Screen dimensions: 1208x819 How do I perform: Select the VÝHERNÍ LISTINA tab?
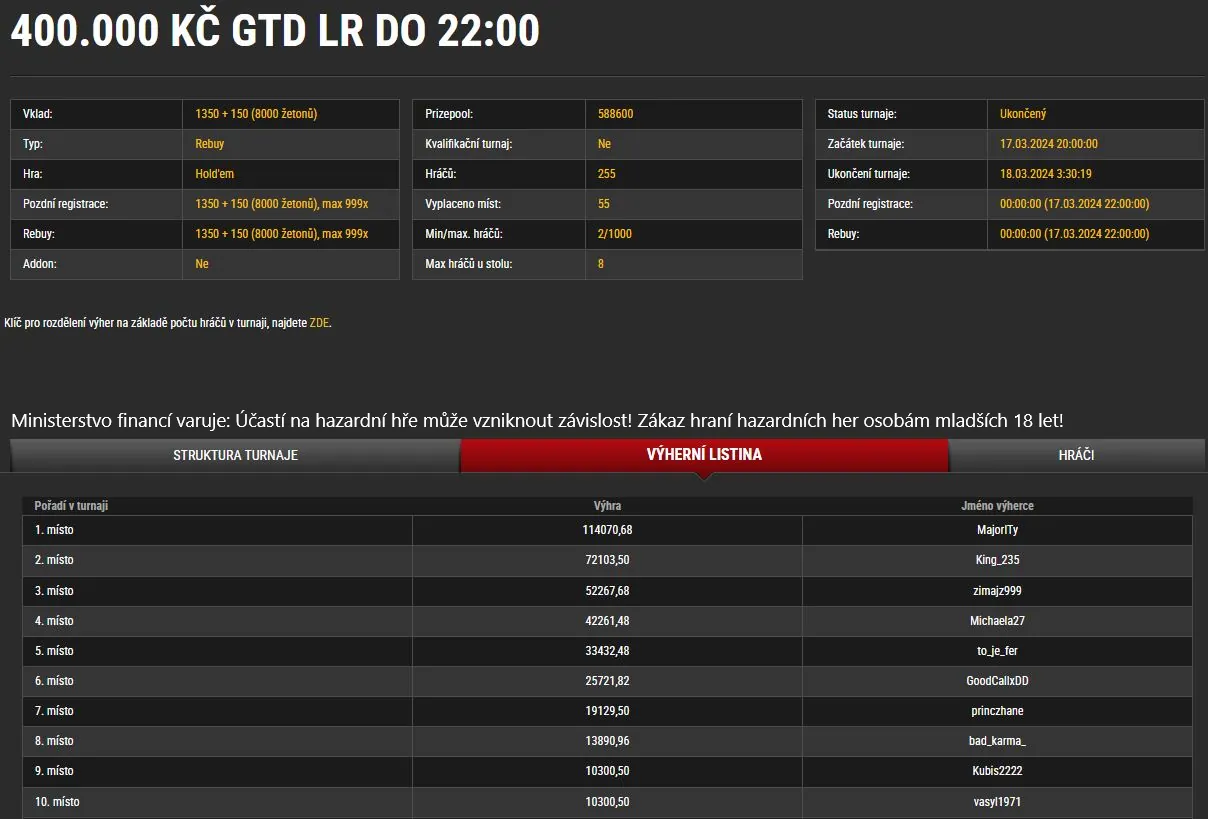[x=703, y=455]
